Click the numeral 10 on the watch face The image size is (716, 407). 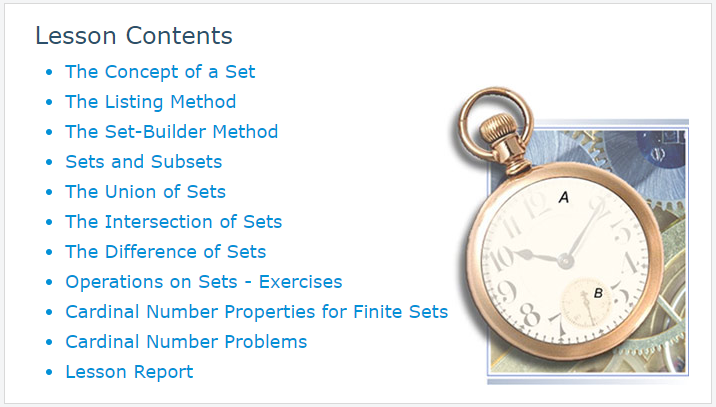click(501, 258)
